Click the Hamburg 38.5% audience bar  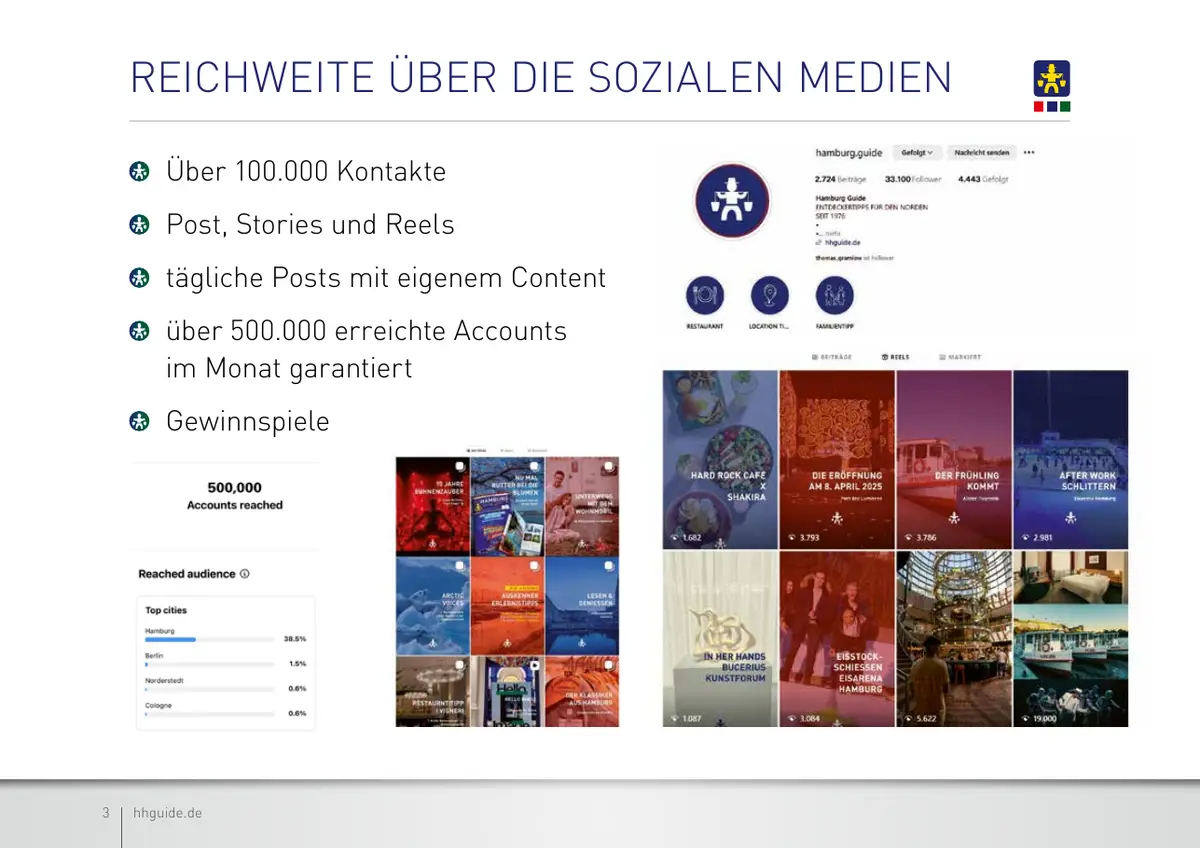click(210, 639)
